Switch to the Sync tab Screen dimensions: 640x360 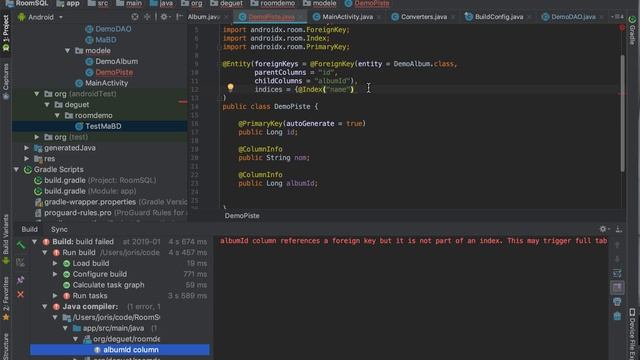click(59, 229)
